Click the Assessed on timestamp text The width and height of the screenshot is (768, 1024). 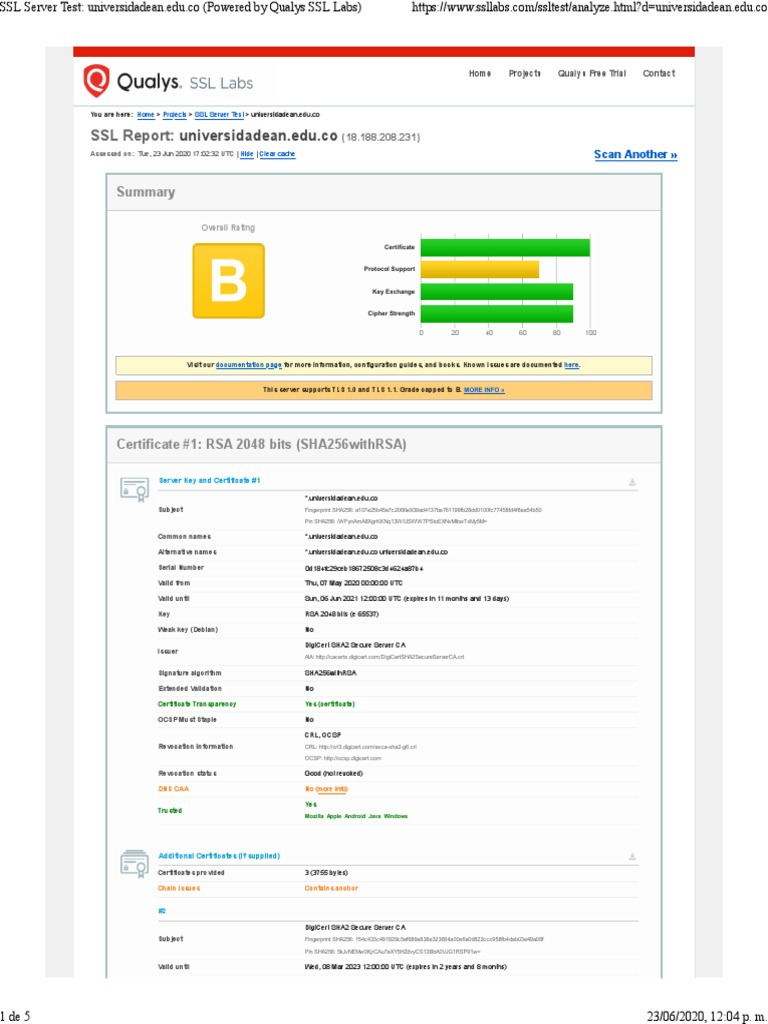(162, 154)
